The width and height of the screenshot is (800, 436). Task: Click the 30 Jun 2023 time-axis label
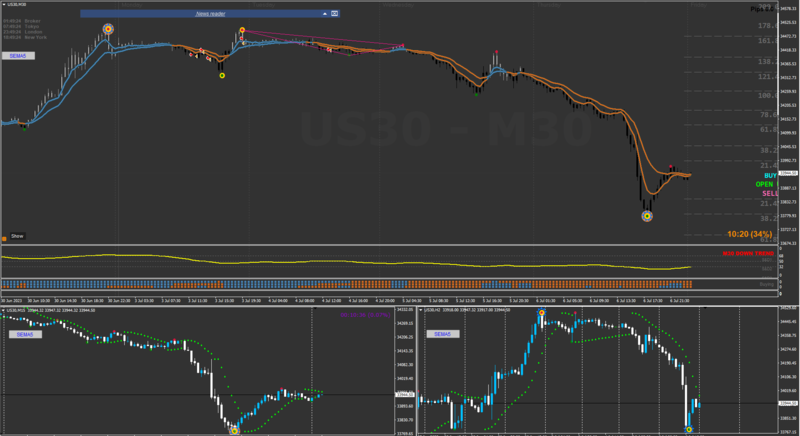pos(11,301)
